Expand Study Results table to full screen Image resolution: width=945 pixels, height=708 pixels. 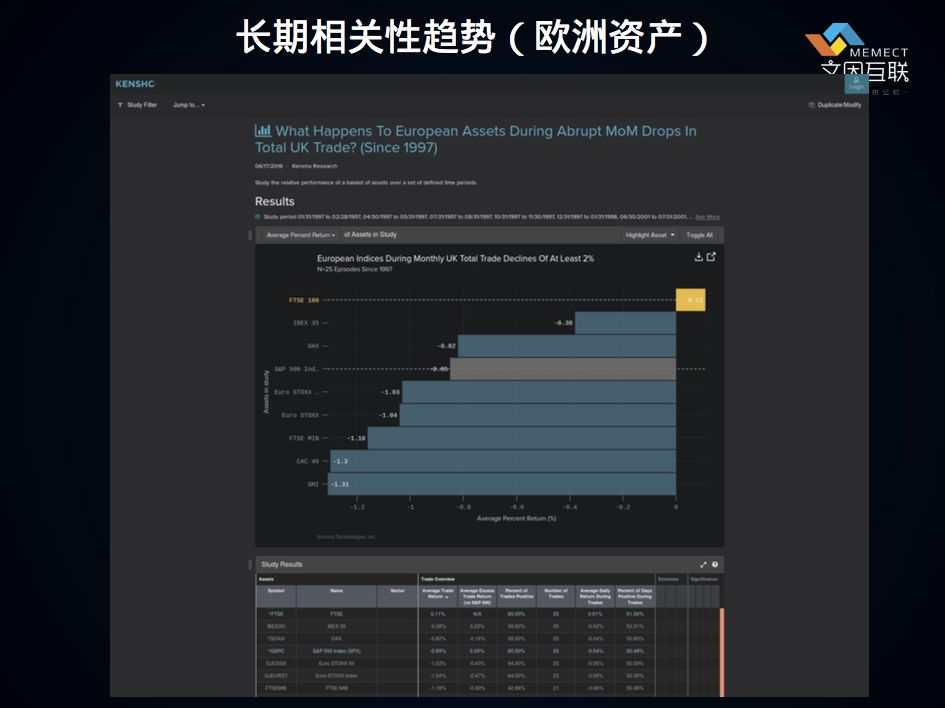click(x=703, y=565)
